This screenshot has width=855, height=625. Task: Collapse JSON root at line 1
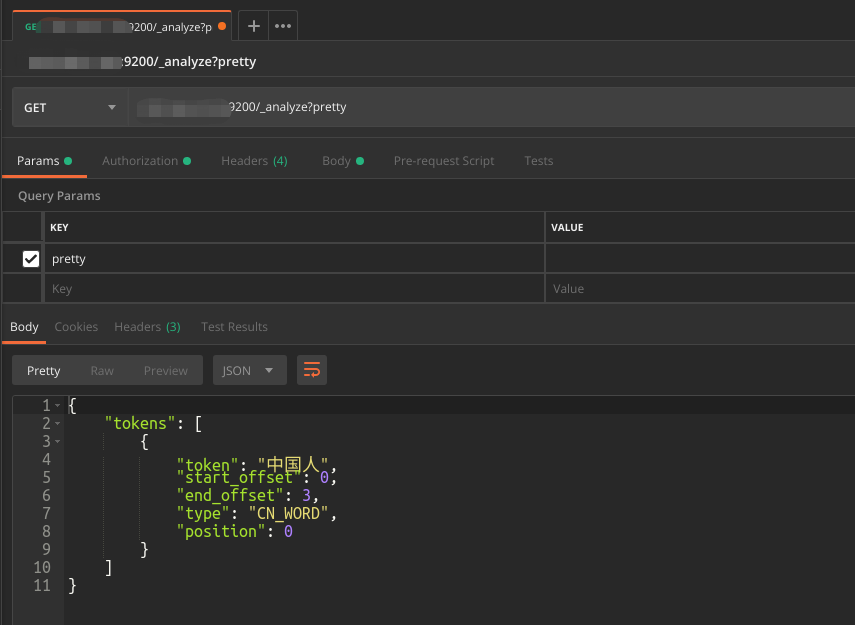(x=58, y=405)
